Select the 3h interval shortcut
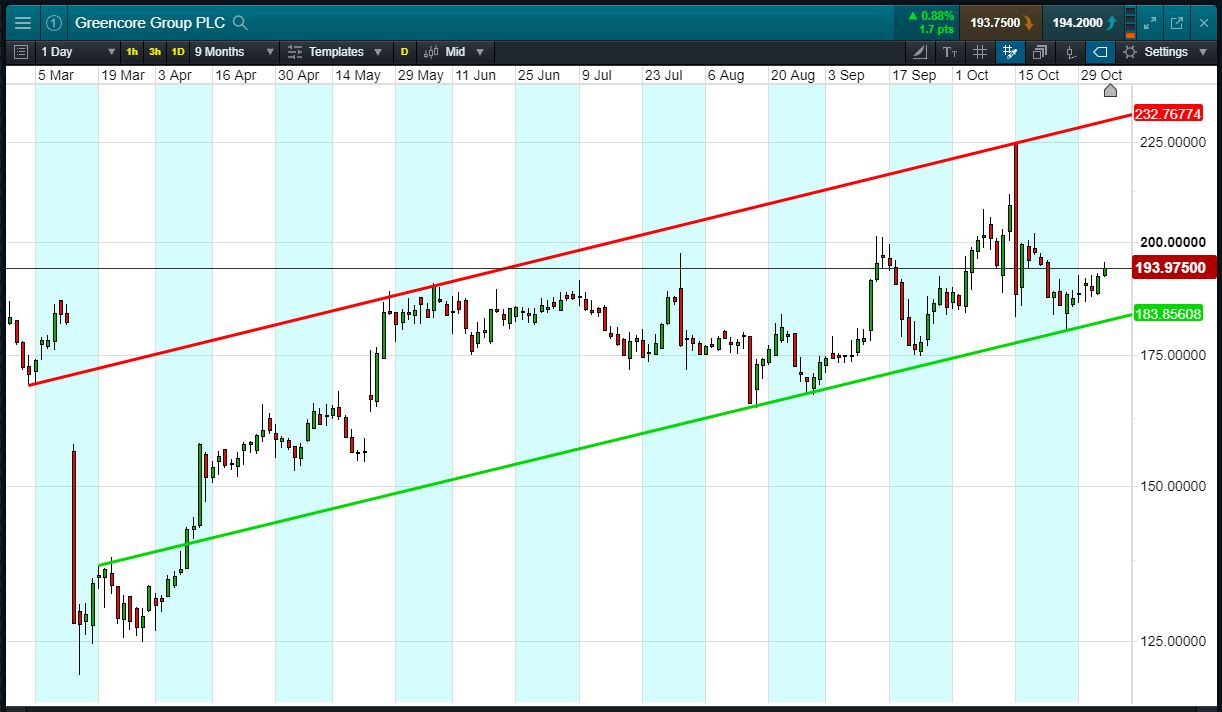The image size is (1222, 712). tap(155, 52)
